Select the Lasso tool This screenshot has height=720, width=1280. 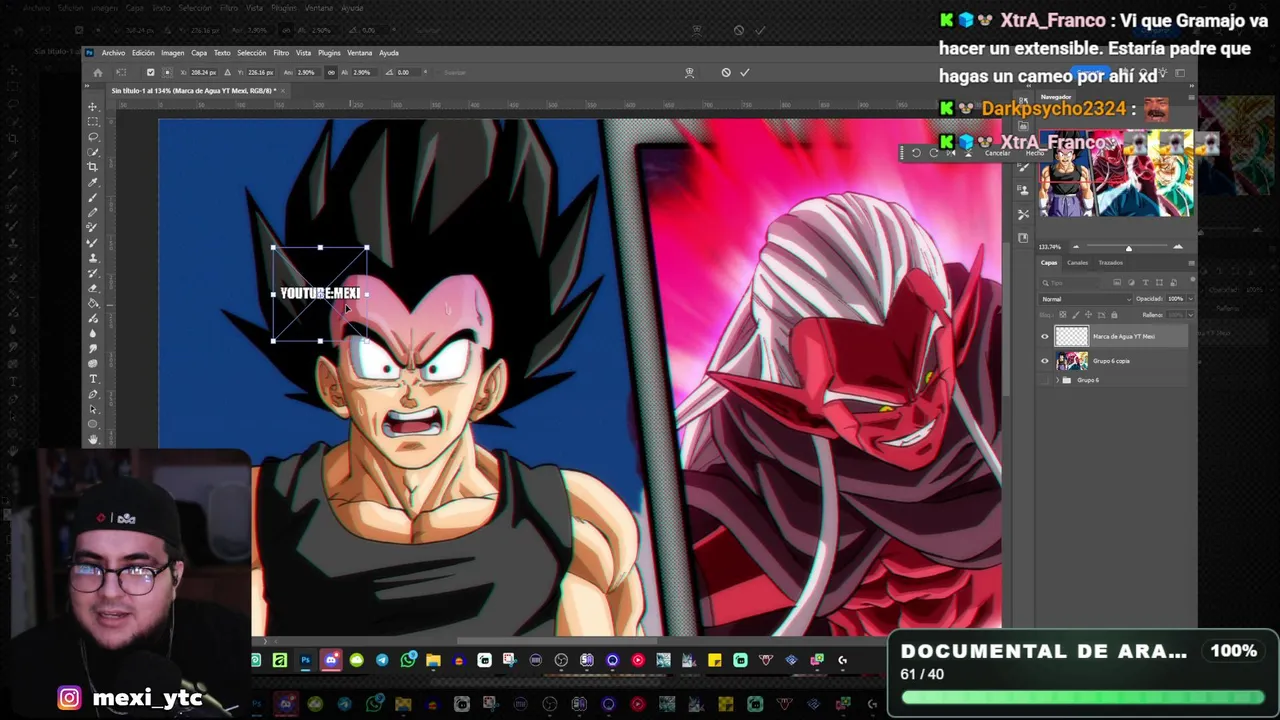93,137
